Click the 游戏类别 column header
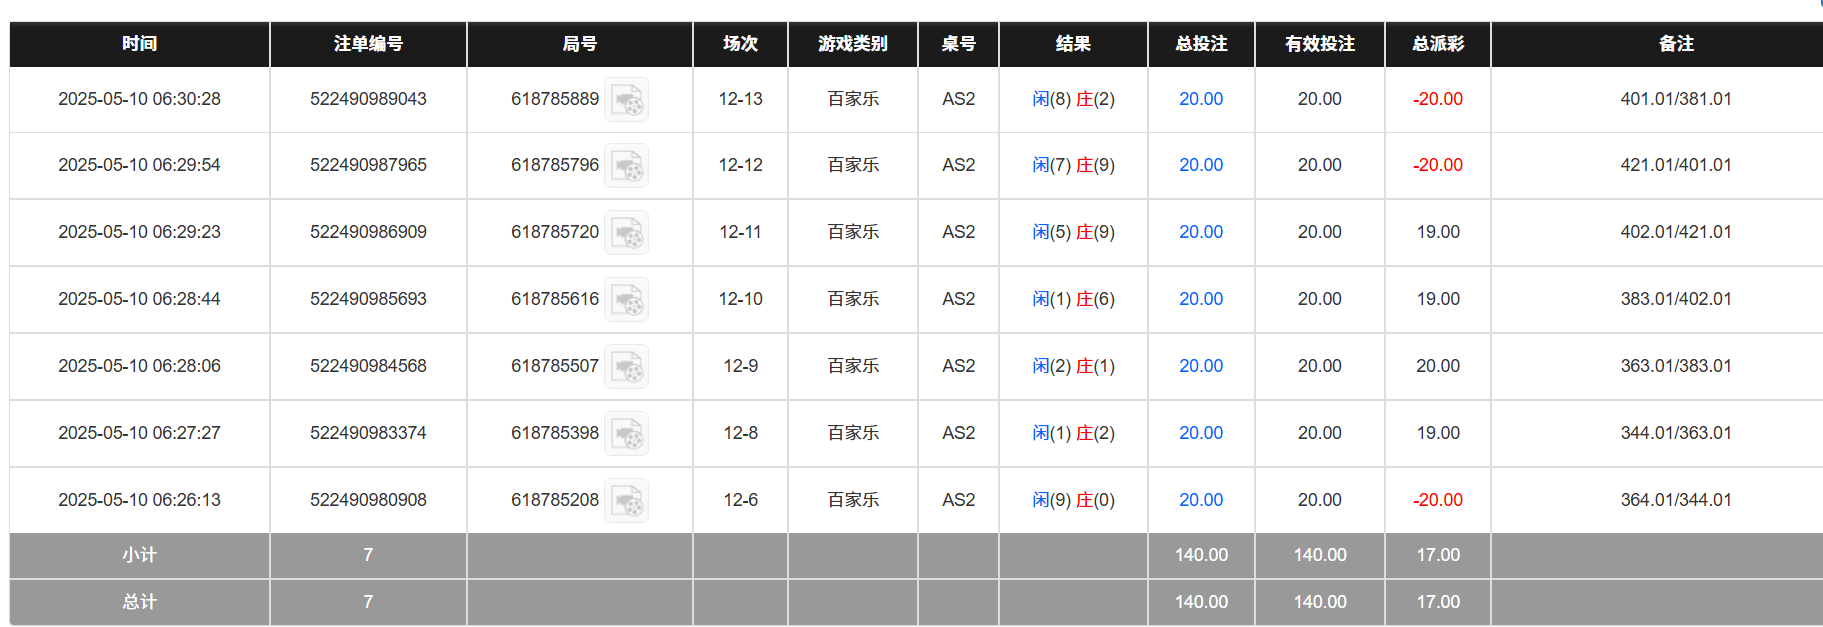Screen dimensions: 1823x627 coord(852,44)
